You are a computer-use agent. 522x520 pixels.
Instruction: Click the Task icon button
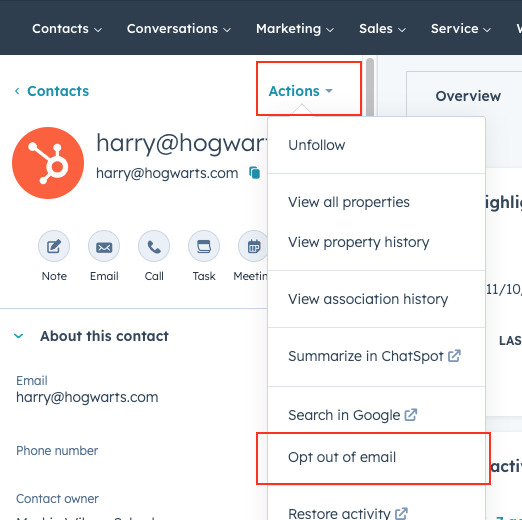204,246
